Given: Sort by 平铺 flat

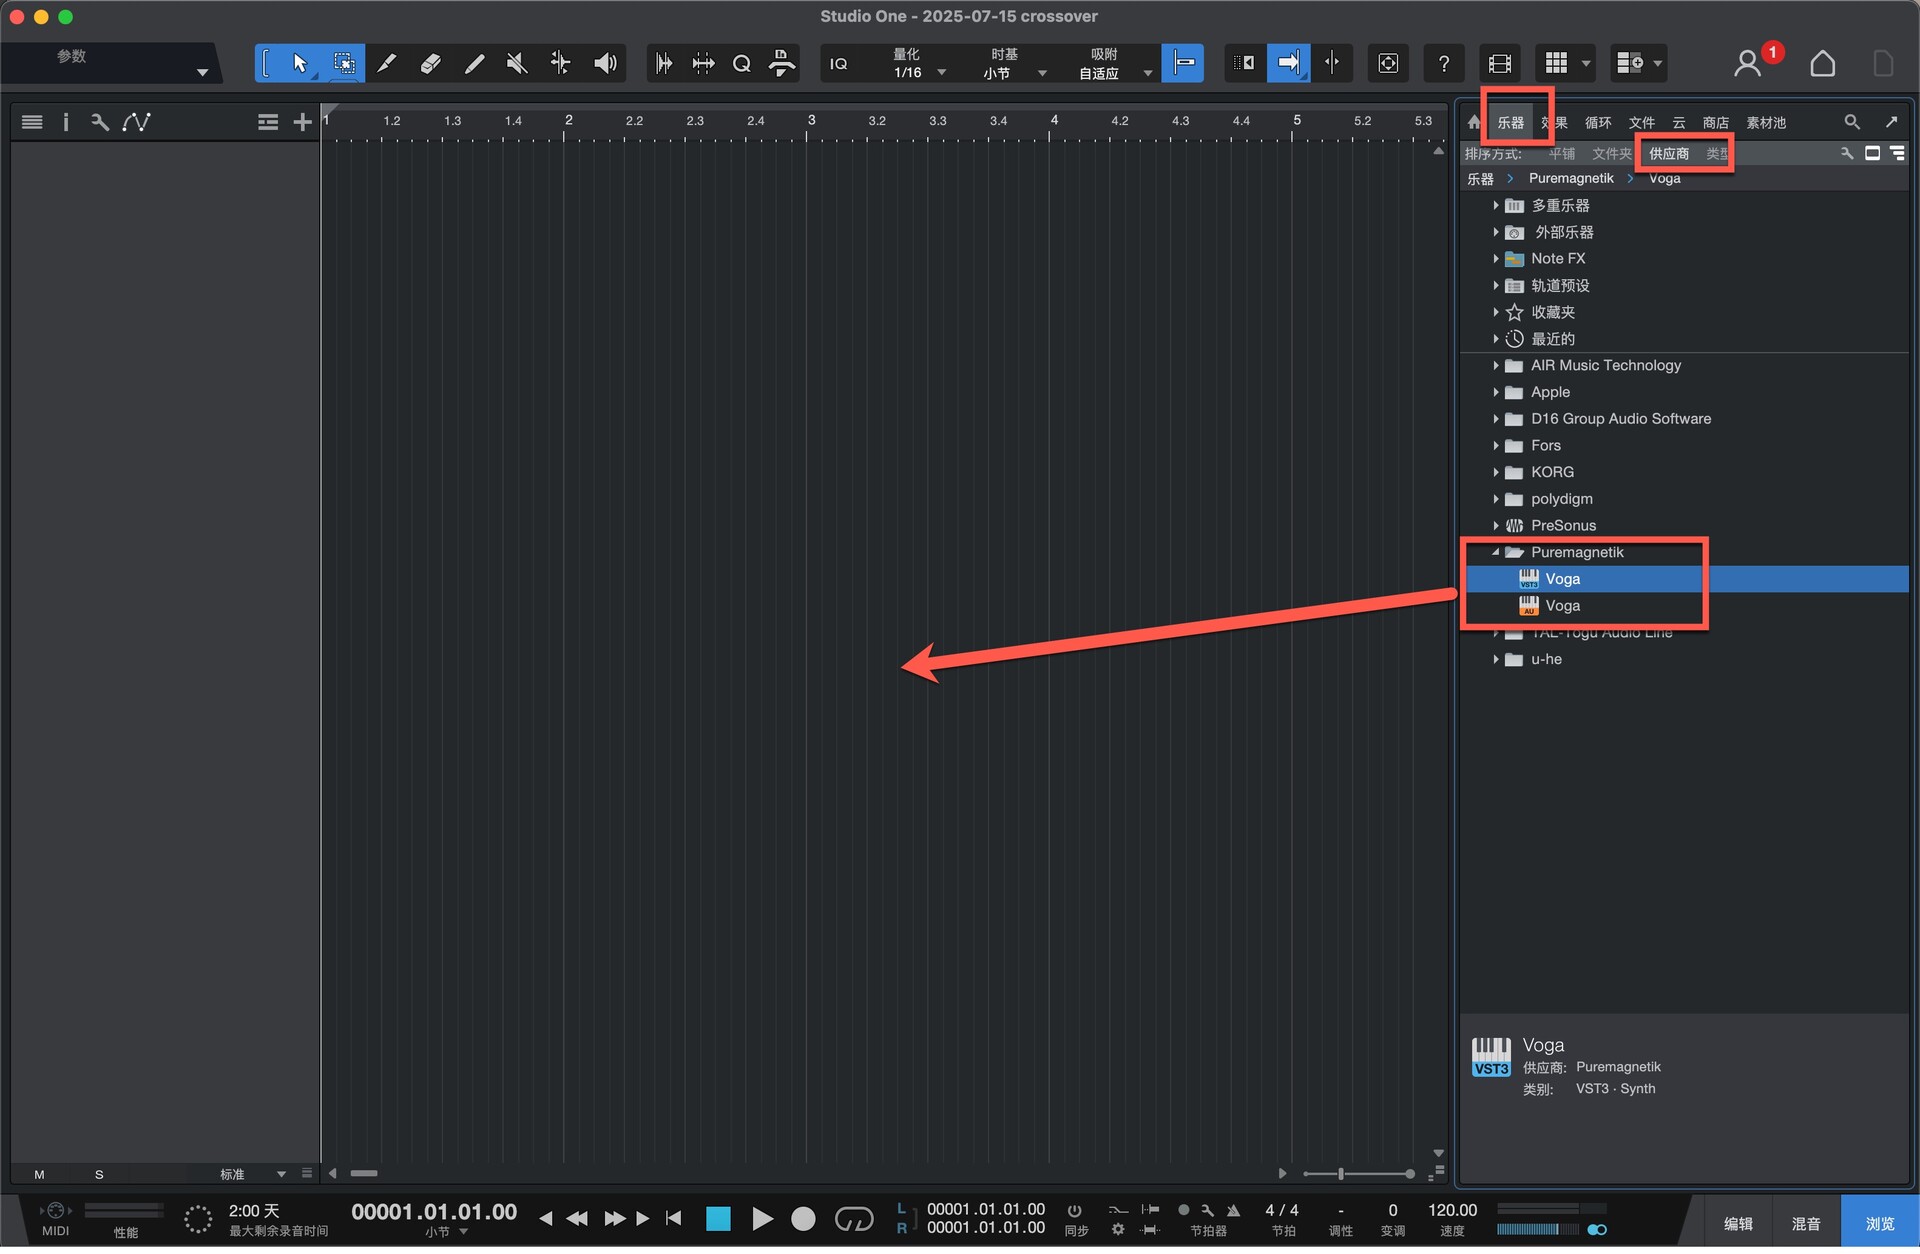Looking at the screenshot, I should coord(1561,154).
